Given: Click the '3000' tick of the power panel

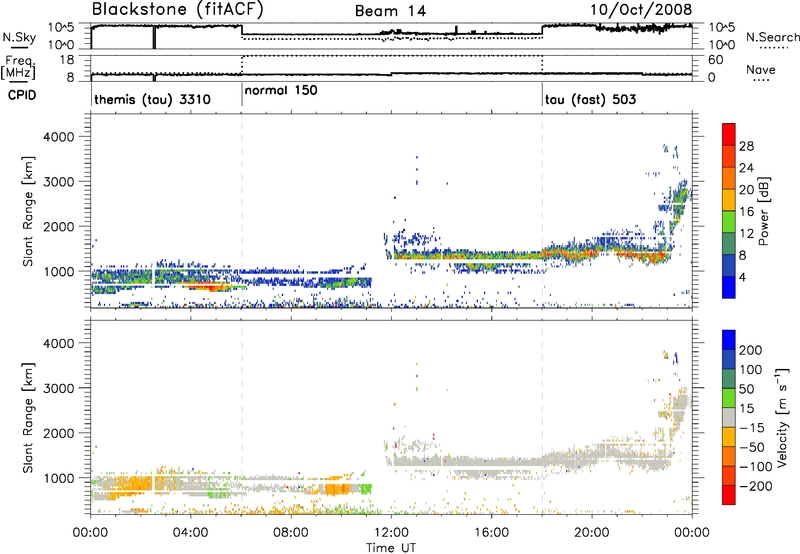Looking at the screenshot, I should click(x=59, y=182).
